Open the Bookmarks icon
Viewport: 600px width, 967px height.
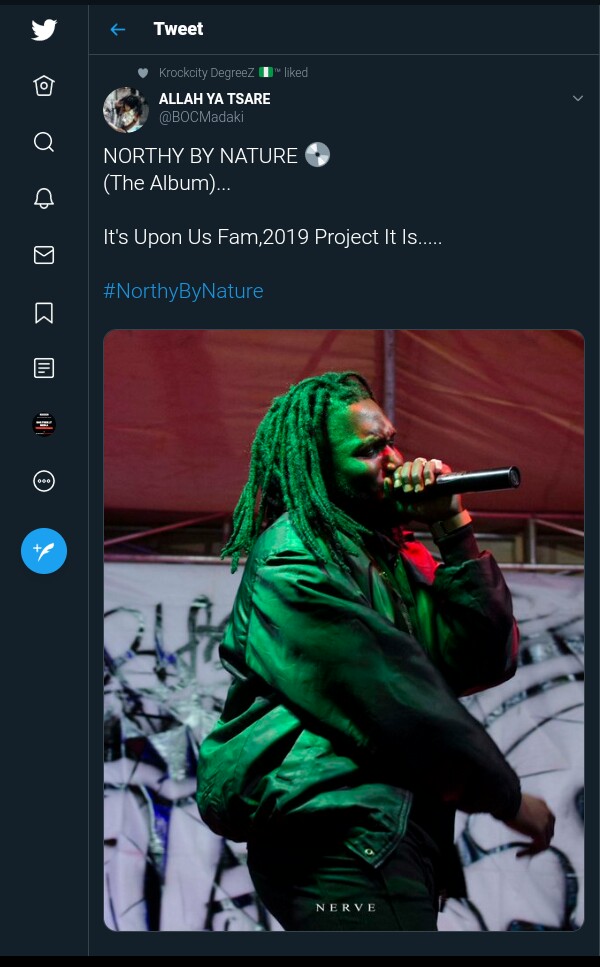pos(44,313)
